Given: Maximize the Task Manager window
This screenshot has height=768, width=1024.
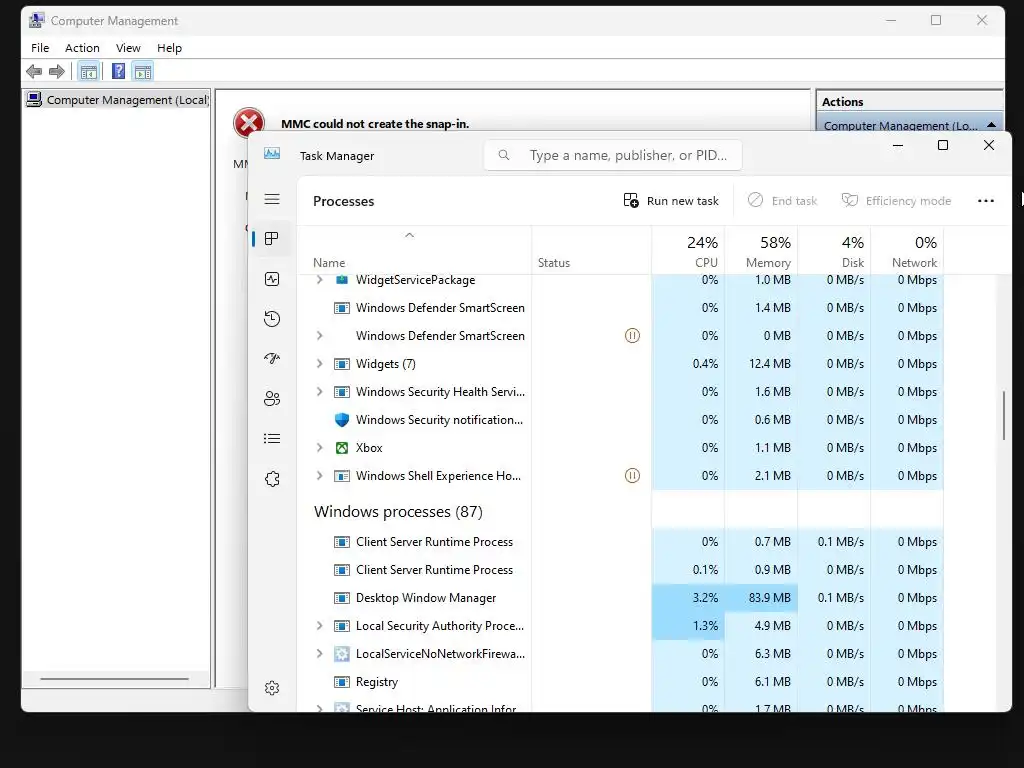Looking at the screenshot, I should [942, 145].
